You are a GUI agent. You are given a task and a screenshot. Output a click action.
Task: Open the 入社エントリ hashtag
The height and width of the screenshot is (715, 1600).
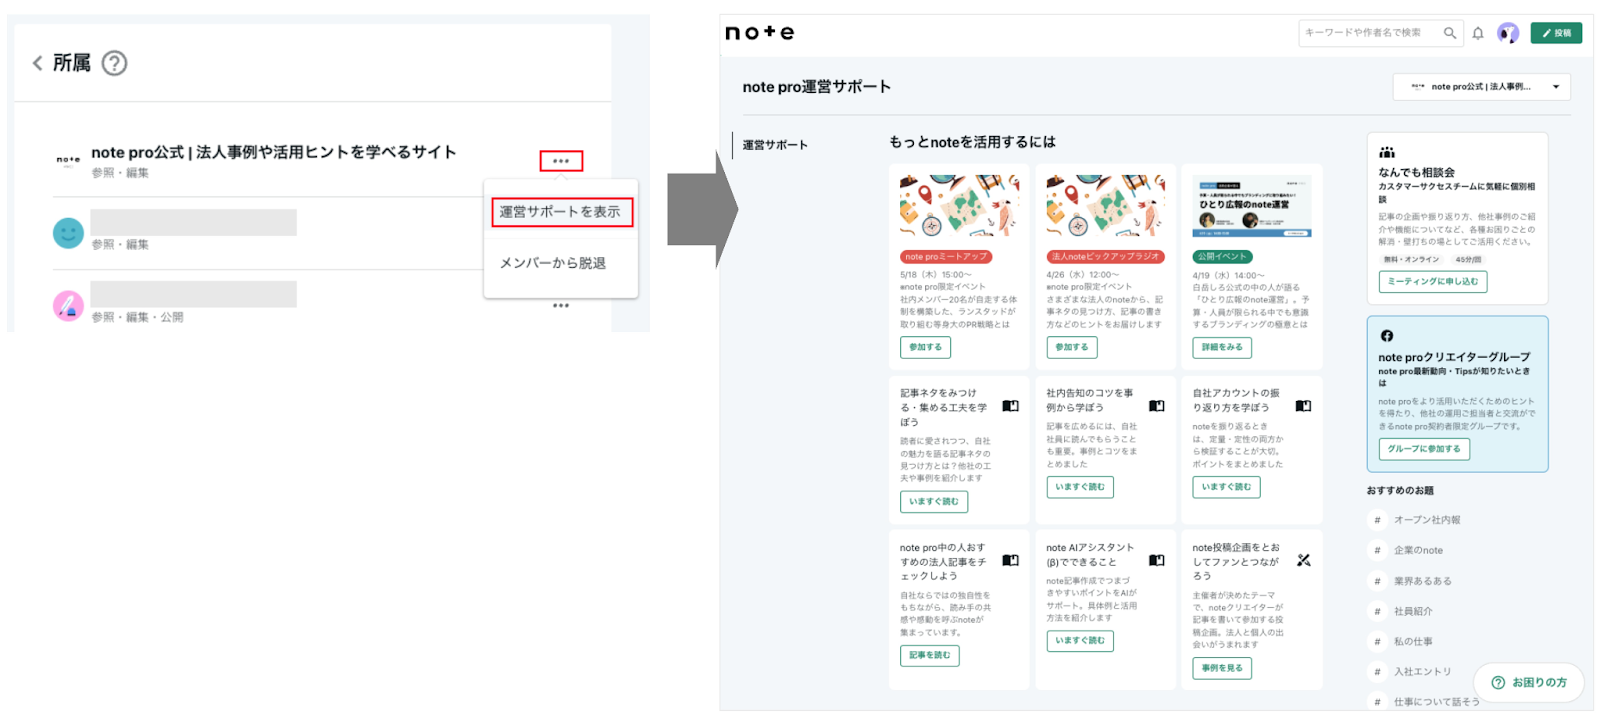1423,672
